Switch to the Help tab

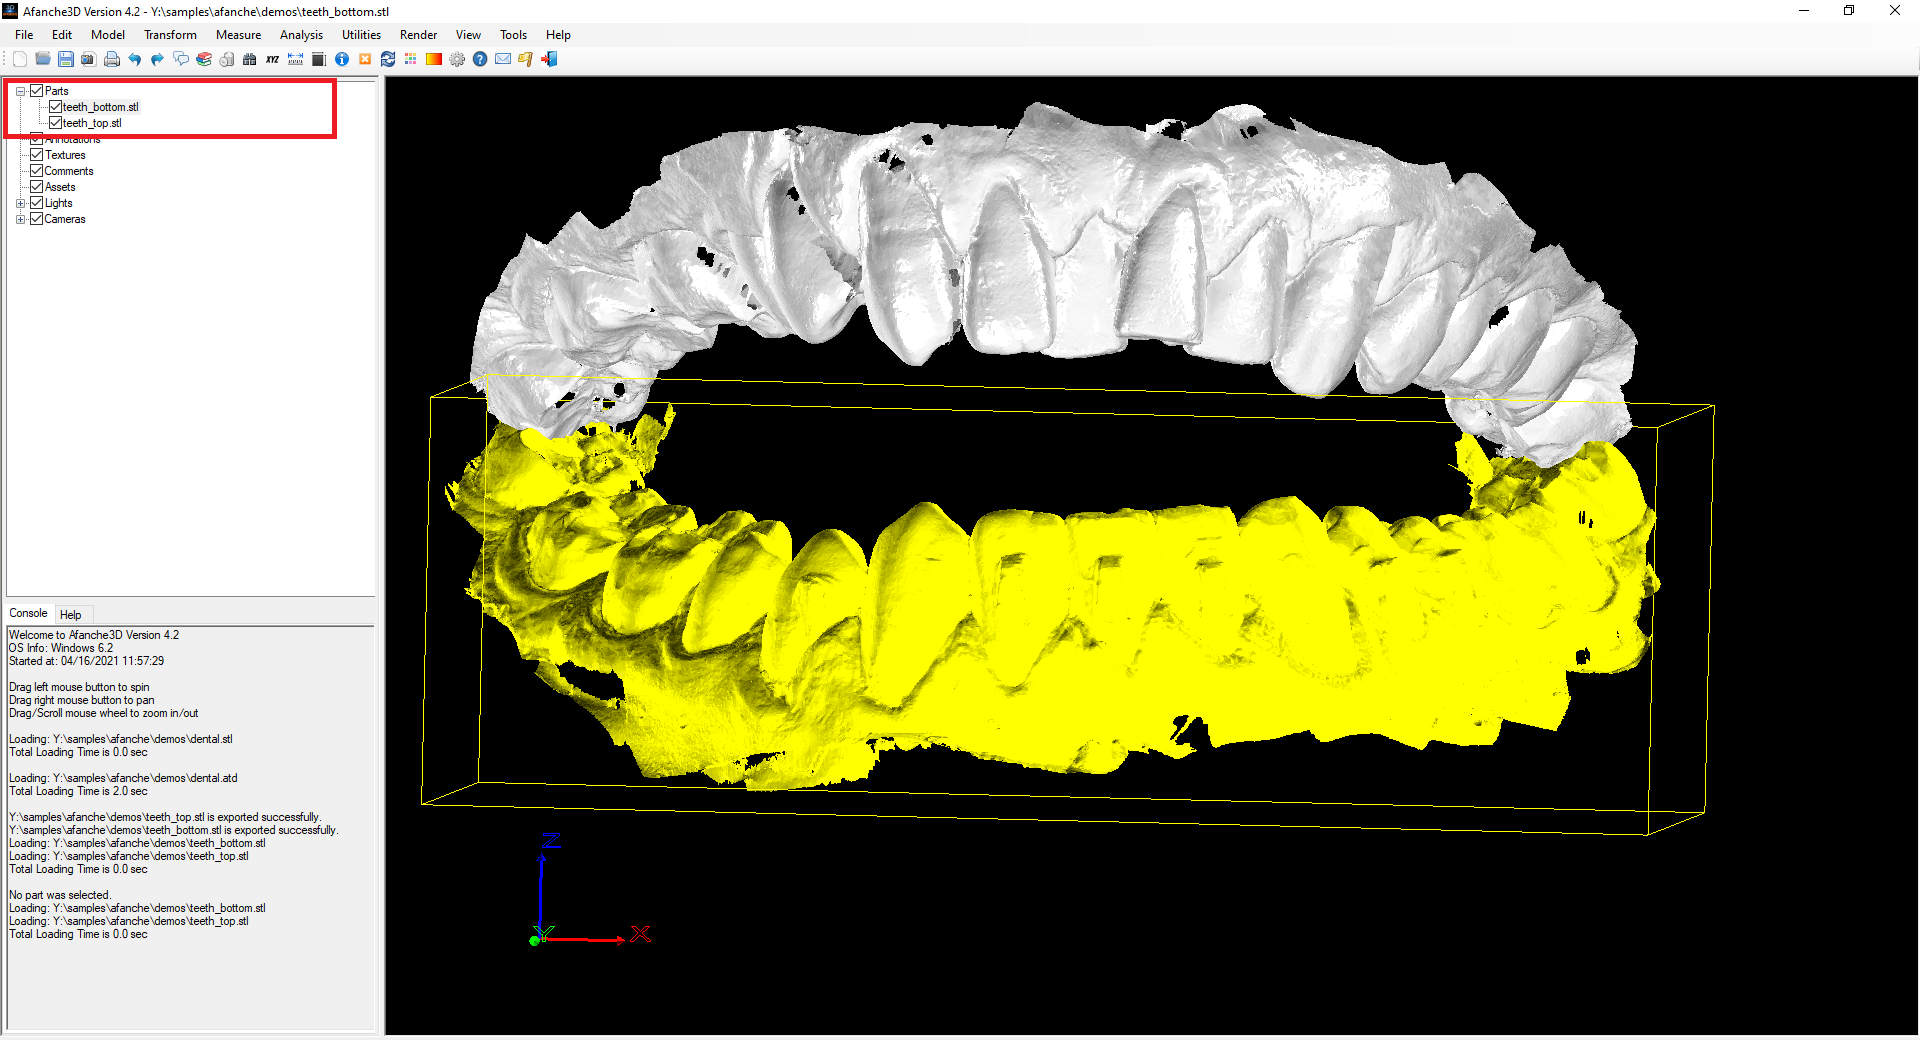click(x=70, y=615)
